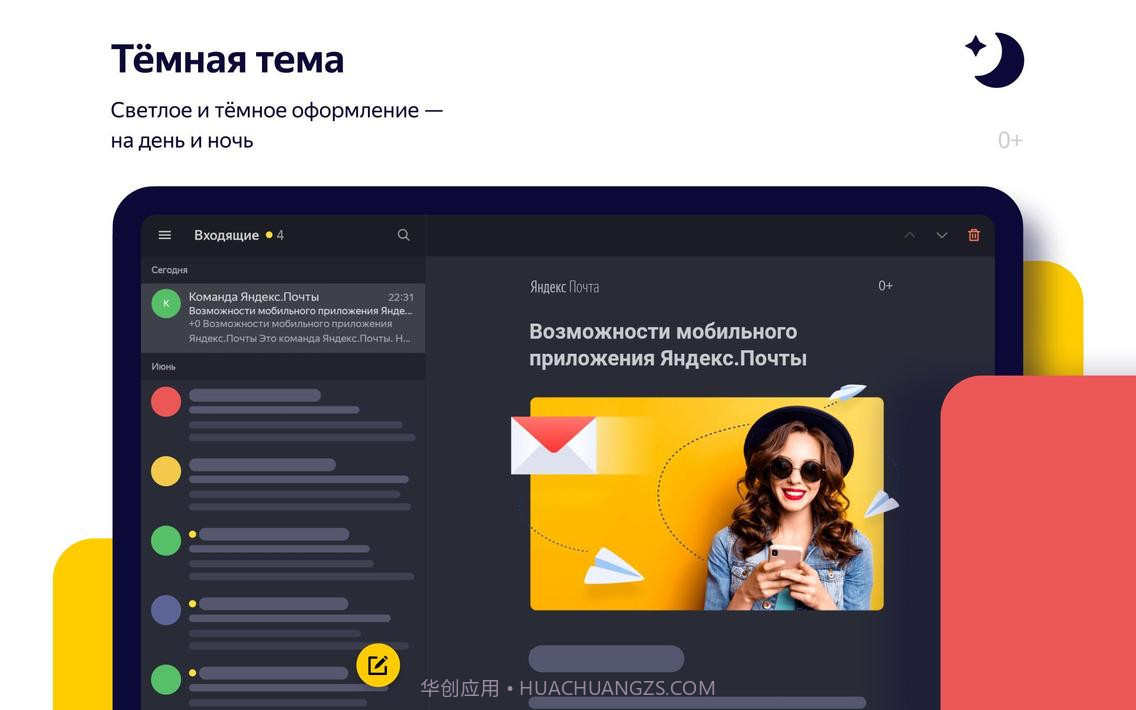Screen dimensions: 1136x710
Task: Open the compose message pencil button
Action: (x=377, y=663)
